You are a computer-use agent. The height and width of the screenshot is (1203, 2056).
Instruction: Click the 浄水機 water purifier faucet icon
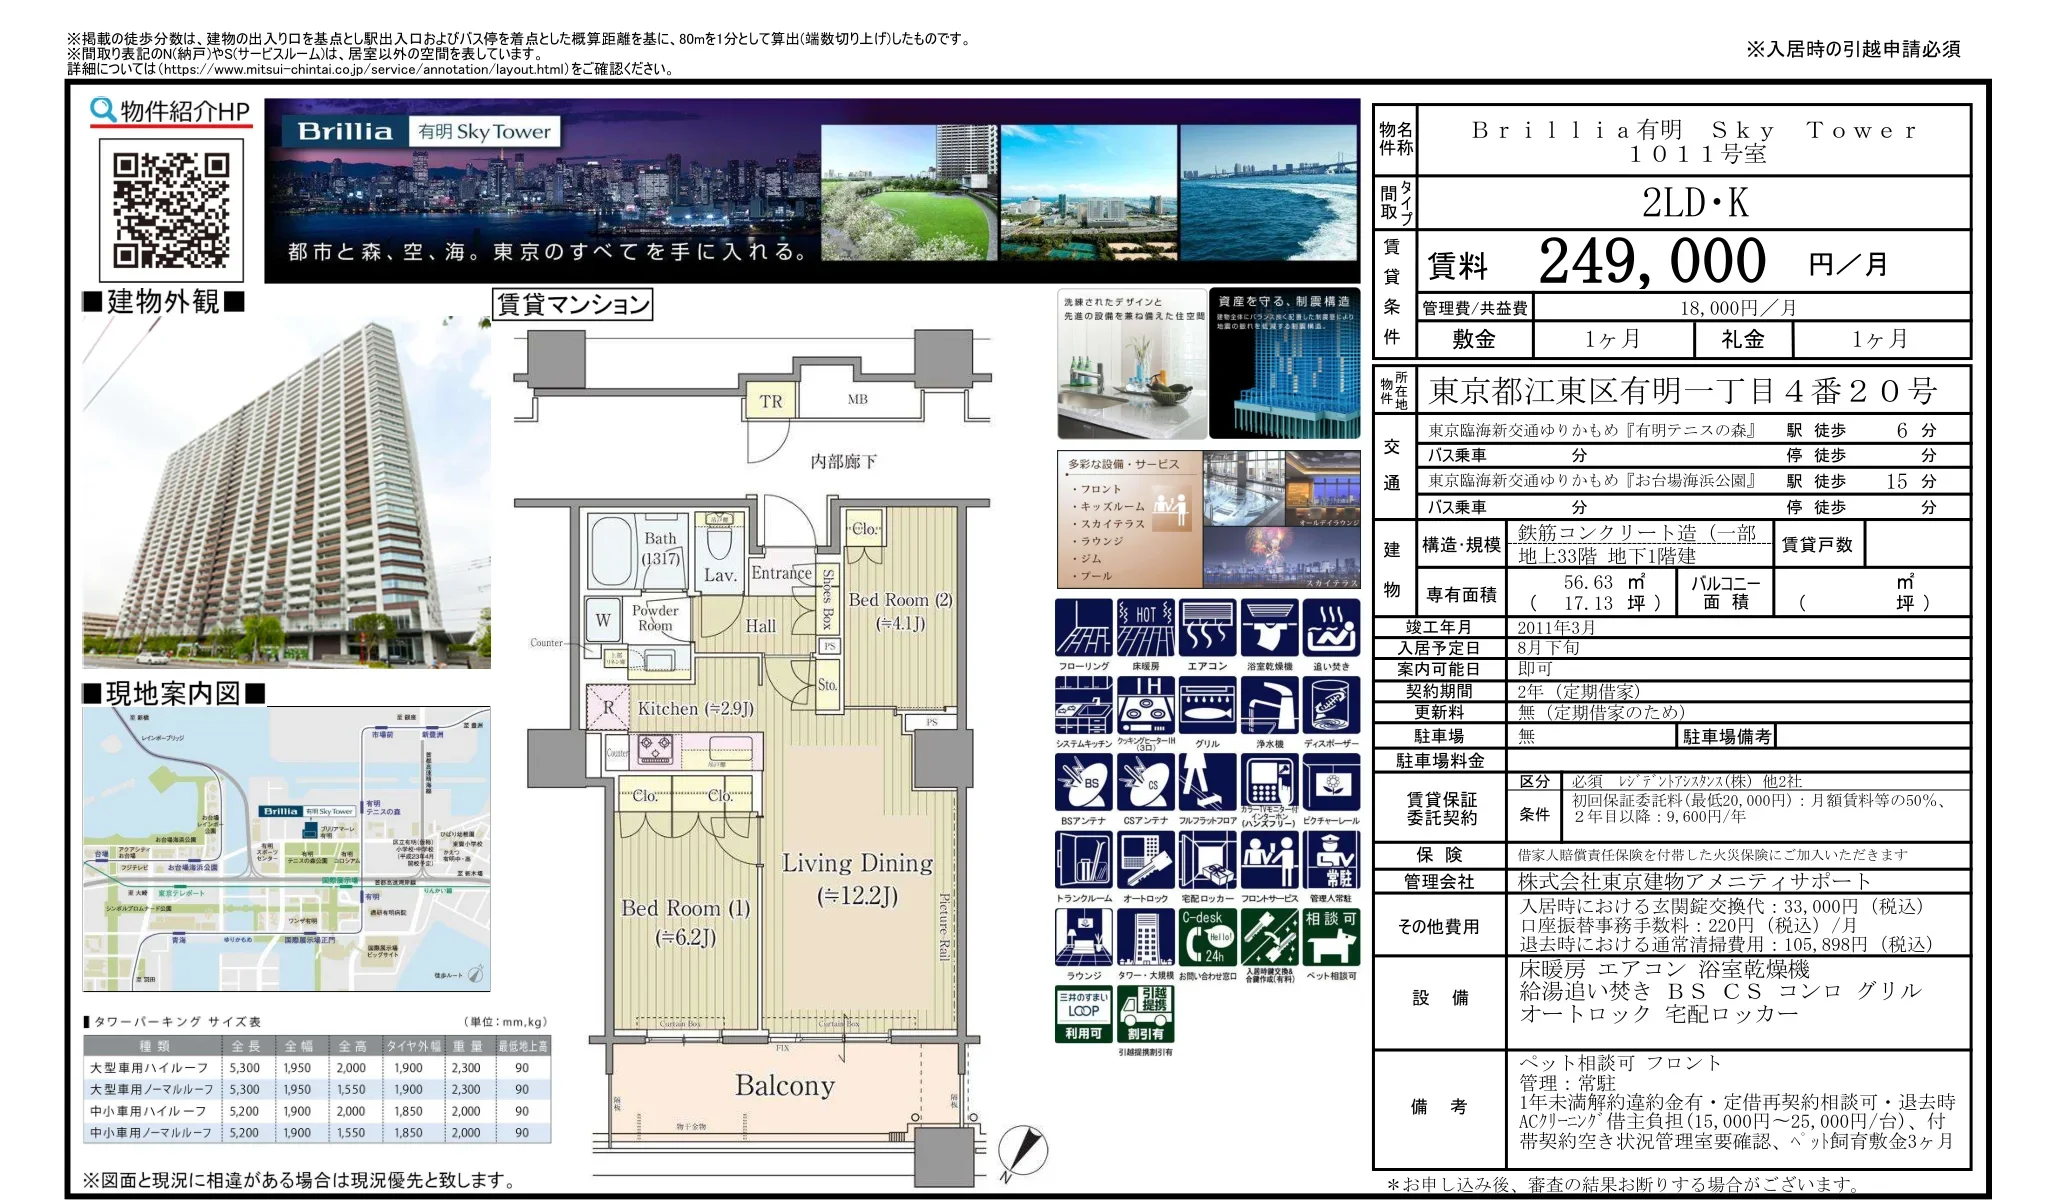1270,706
